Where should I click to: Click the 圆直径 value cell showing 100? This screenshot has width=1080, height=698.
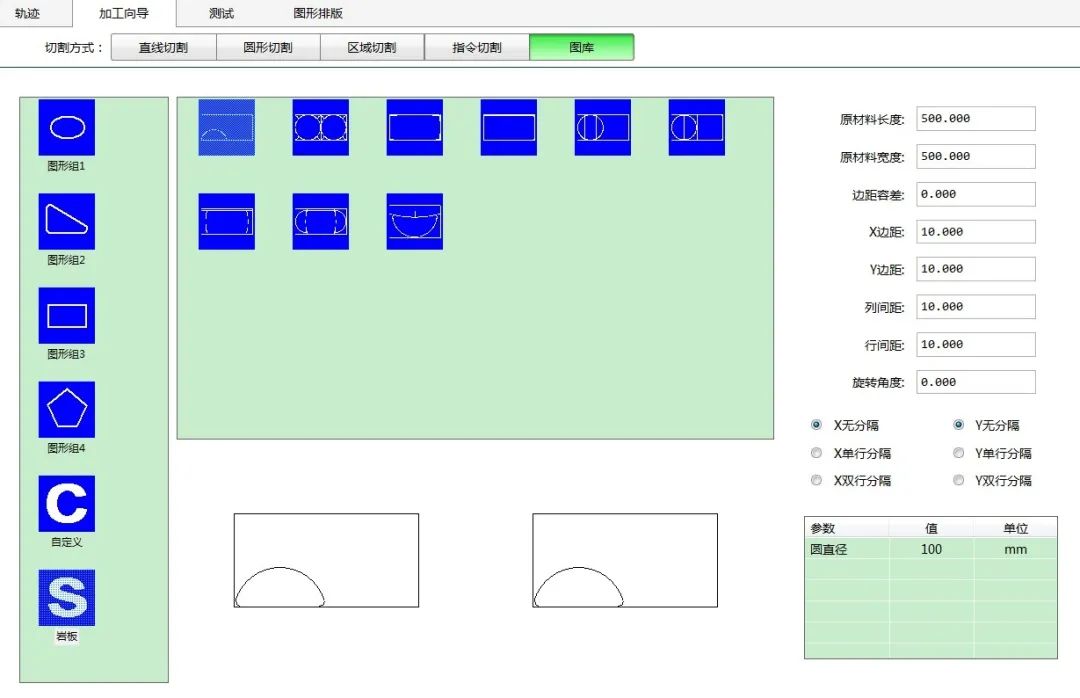931,549
